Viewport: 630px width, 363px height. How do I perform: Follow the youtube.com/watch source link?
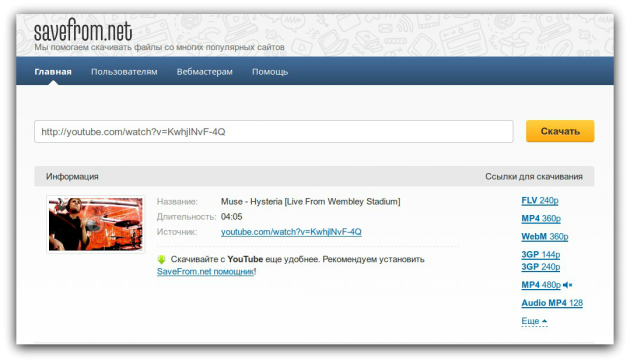click(291, 232)
